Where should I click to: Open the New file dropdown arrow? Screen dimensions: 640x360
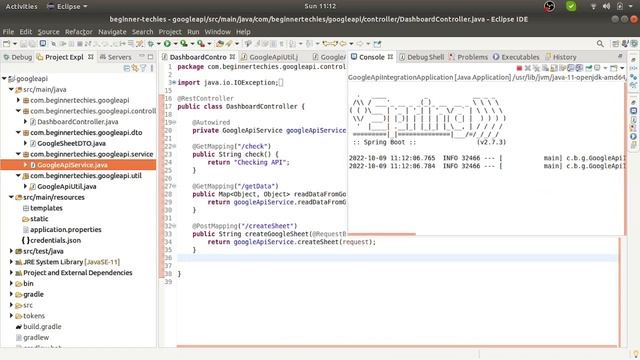point(15,44)
